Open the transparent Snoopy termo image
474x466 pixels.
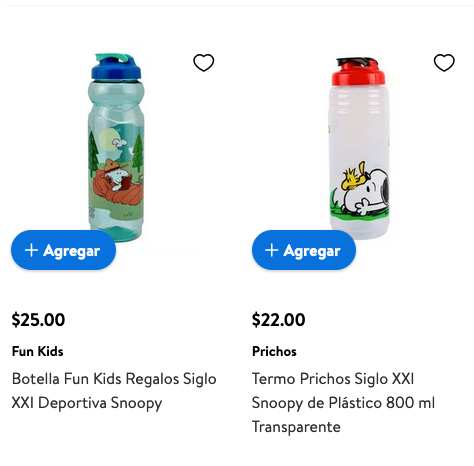pyautogui.click(x=360, y=147)
